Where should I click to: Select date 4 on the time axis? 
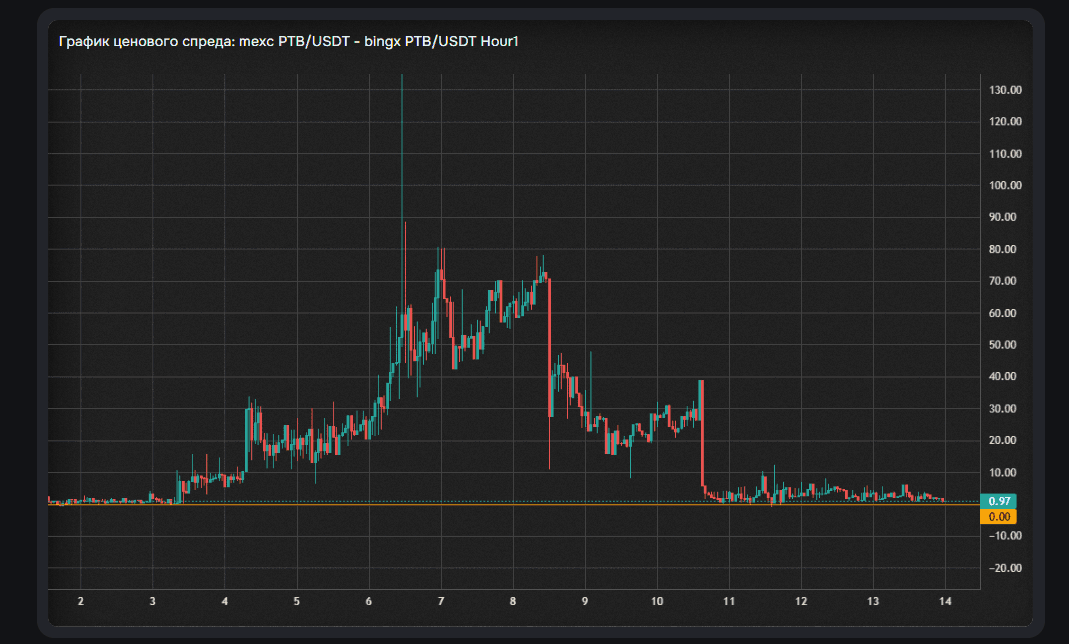click(225, 602)
